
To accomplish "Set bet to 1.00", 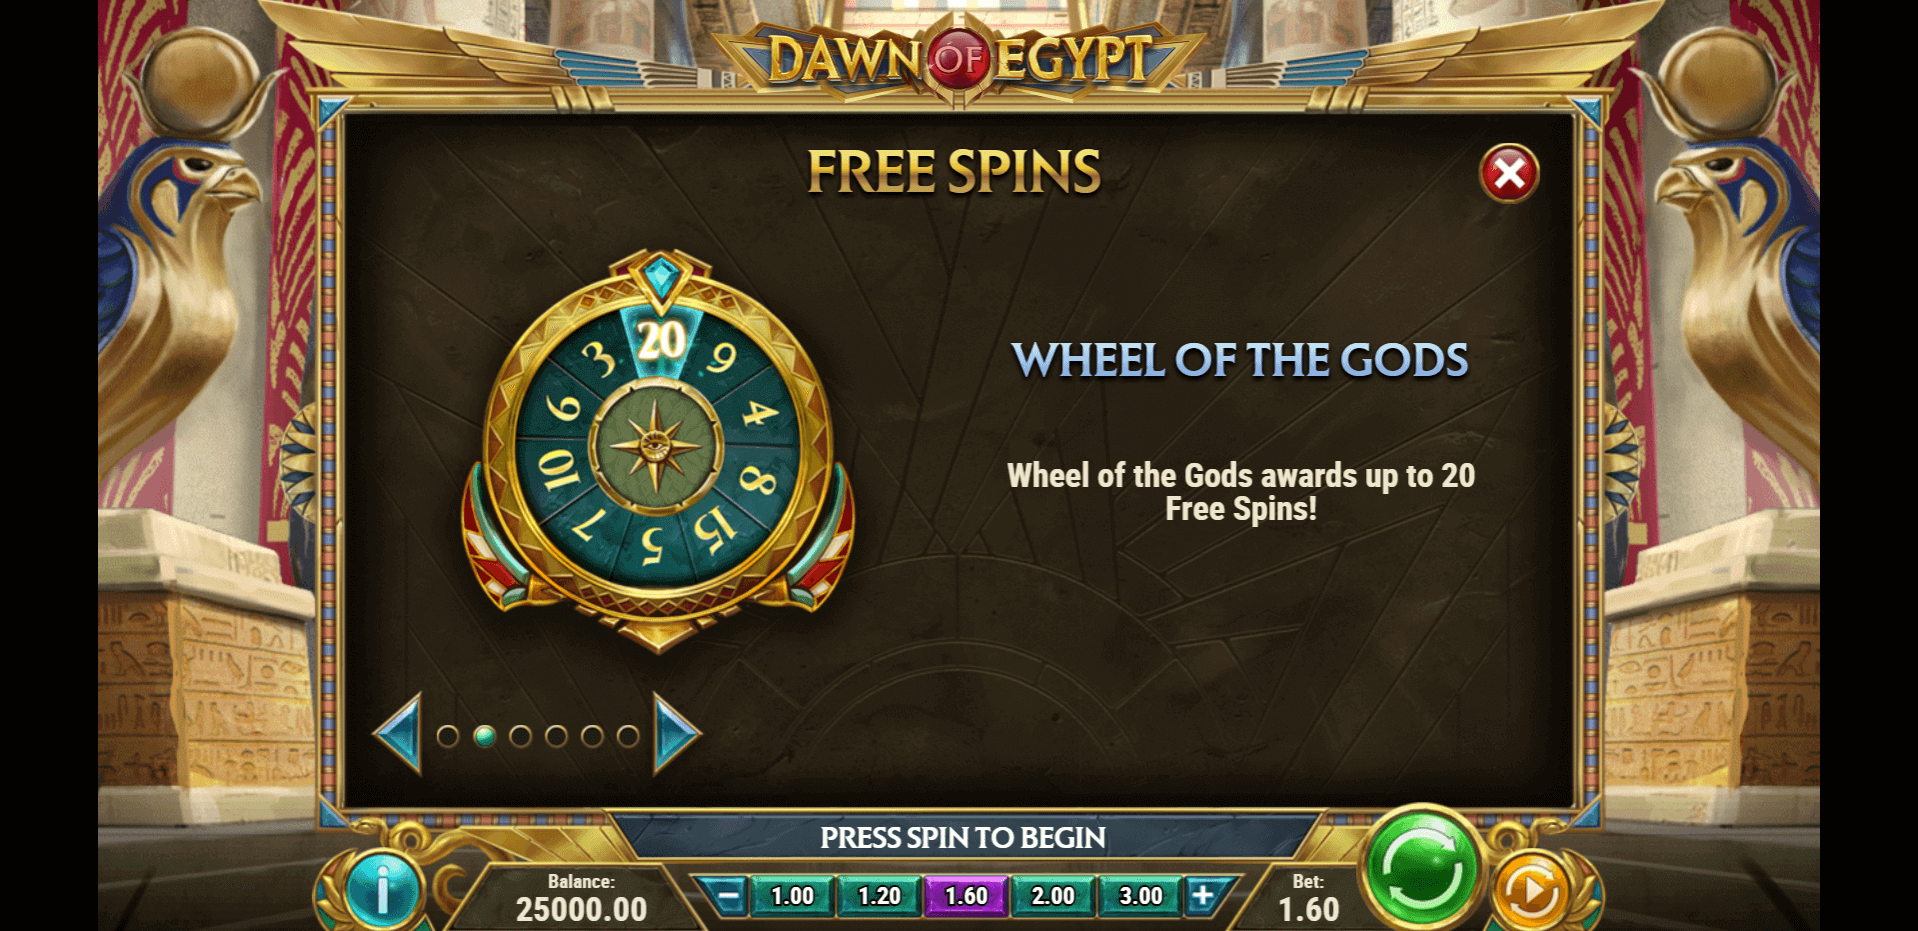I will click(792, 896).
